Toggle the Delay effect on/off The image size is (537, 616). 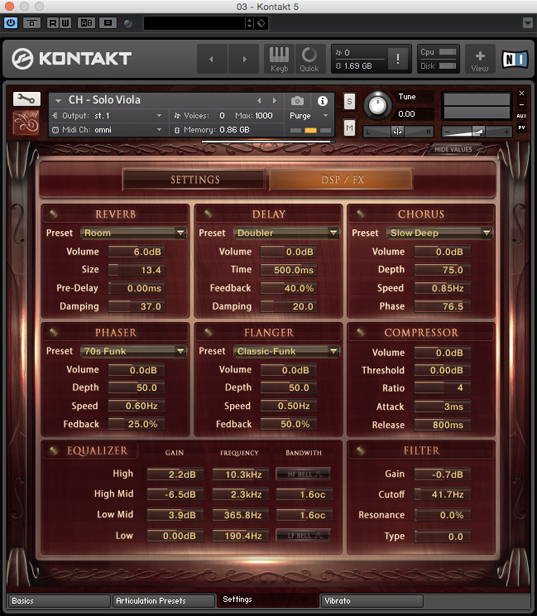pos(208,214)
